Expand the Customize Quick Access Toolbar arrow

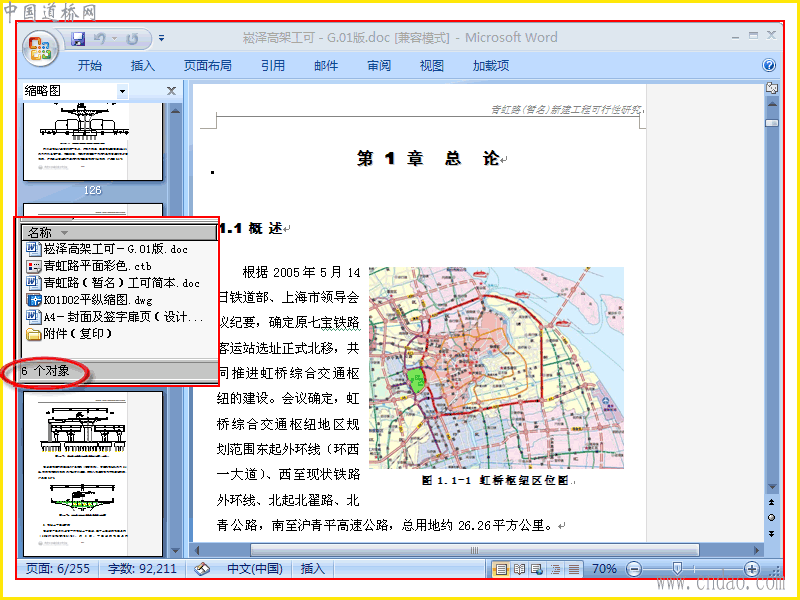click(x=161, y=38)
